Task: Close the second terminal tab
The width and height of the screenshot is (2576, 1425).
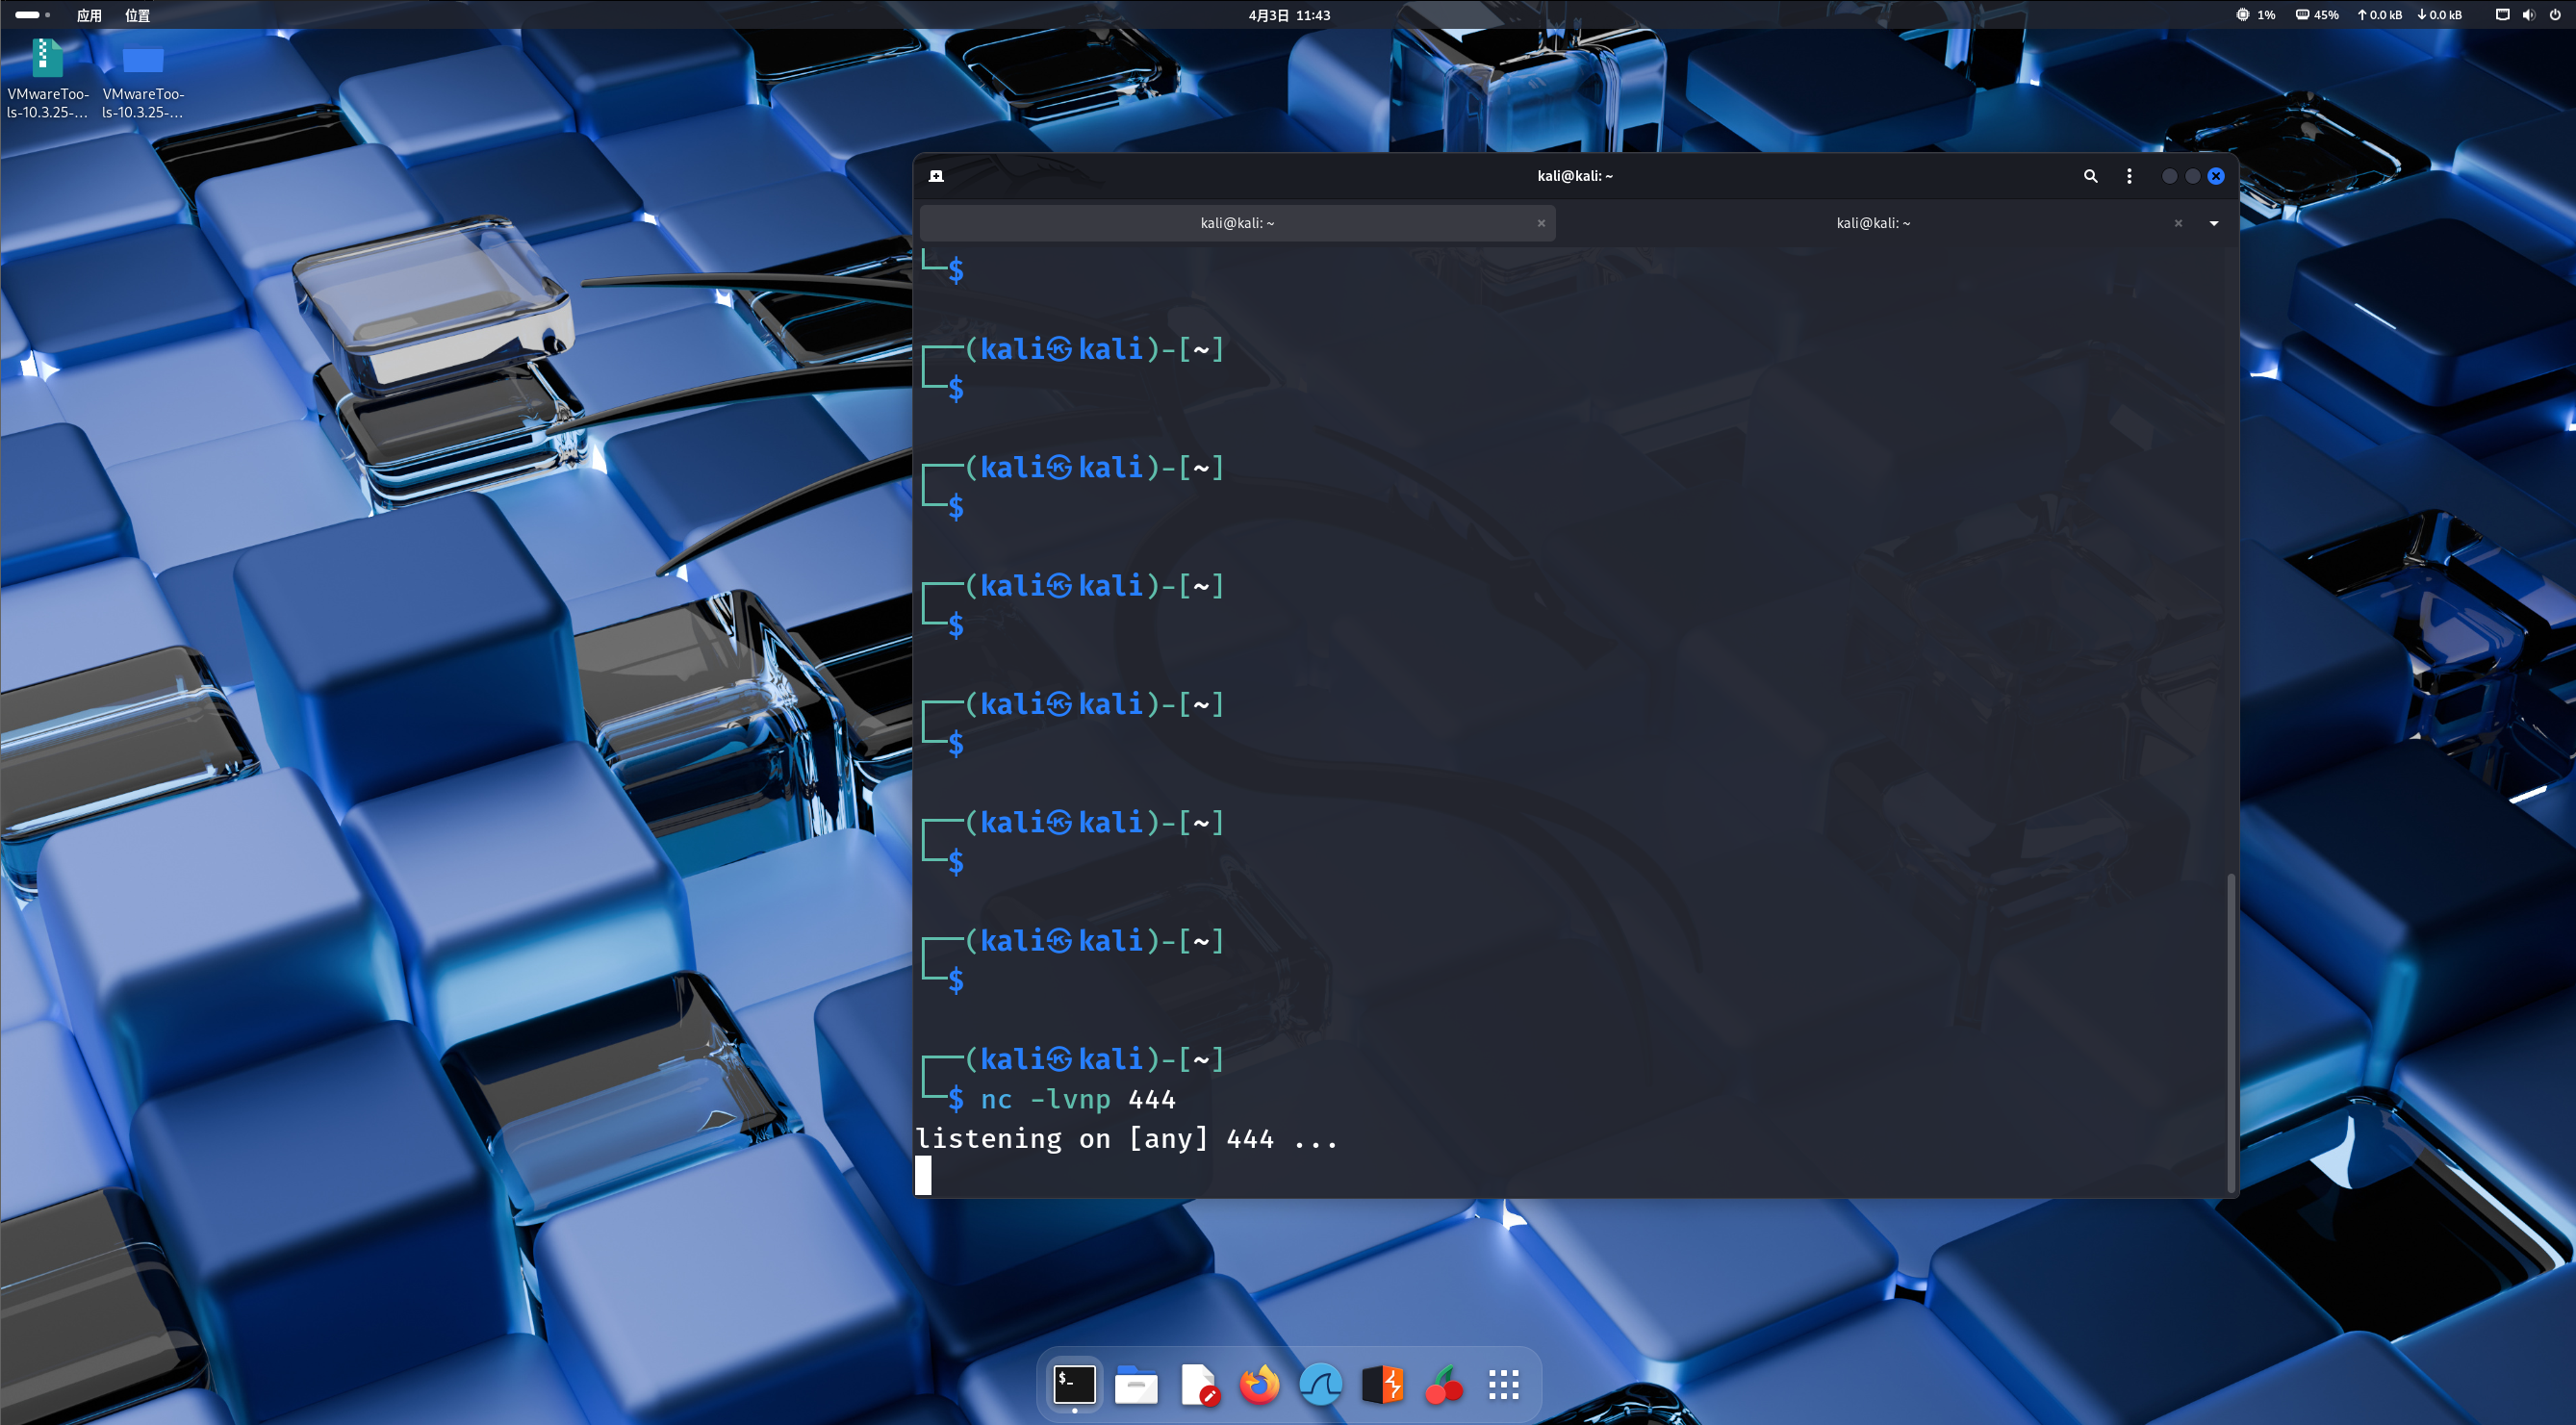Action: coord(2177,223)
